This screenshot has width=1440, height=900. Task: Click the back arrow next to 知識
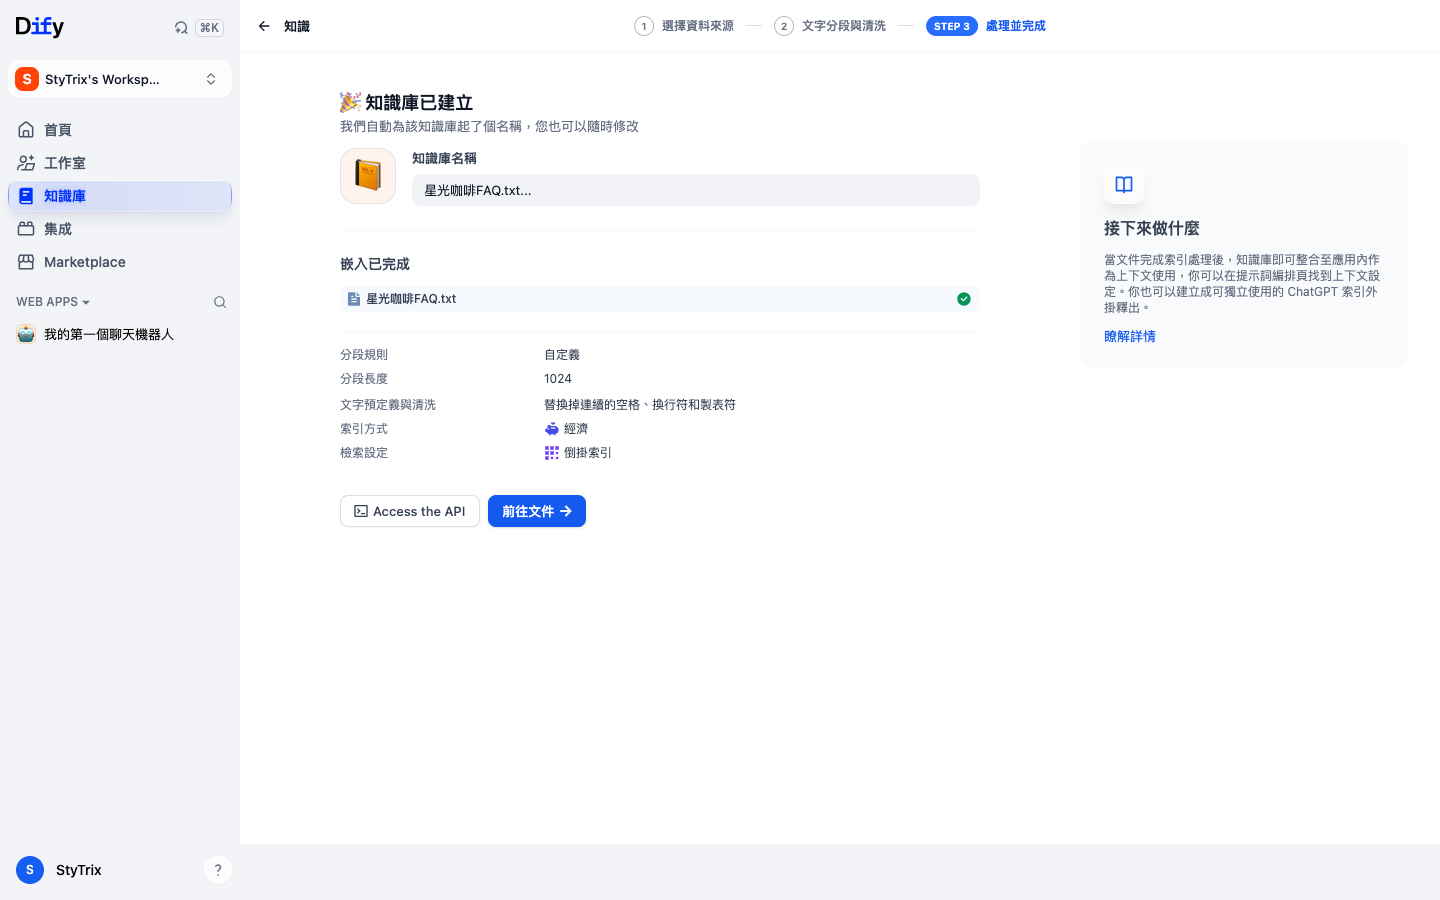point(264,26)
